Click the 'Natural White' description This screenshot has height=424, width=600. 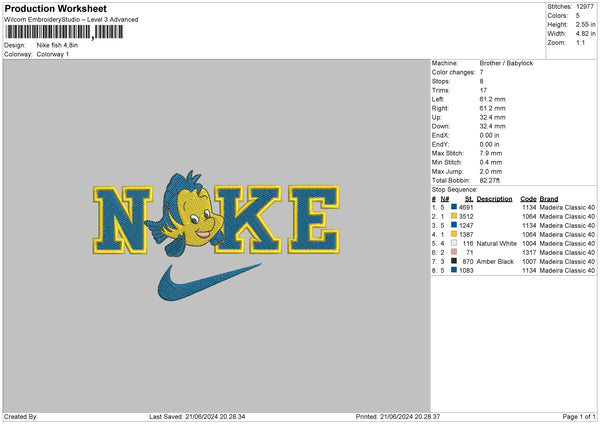point(497,243)
